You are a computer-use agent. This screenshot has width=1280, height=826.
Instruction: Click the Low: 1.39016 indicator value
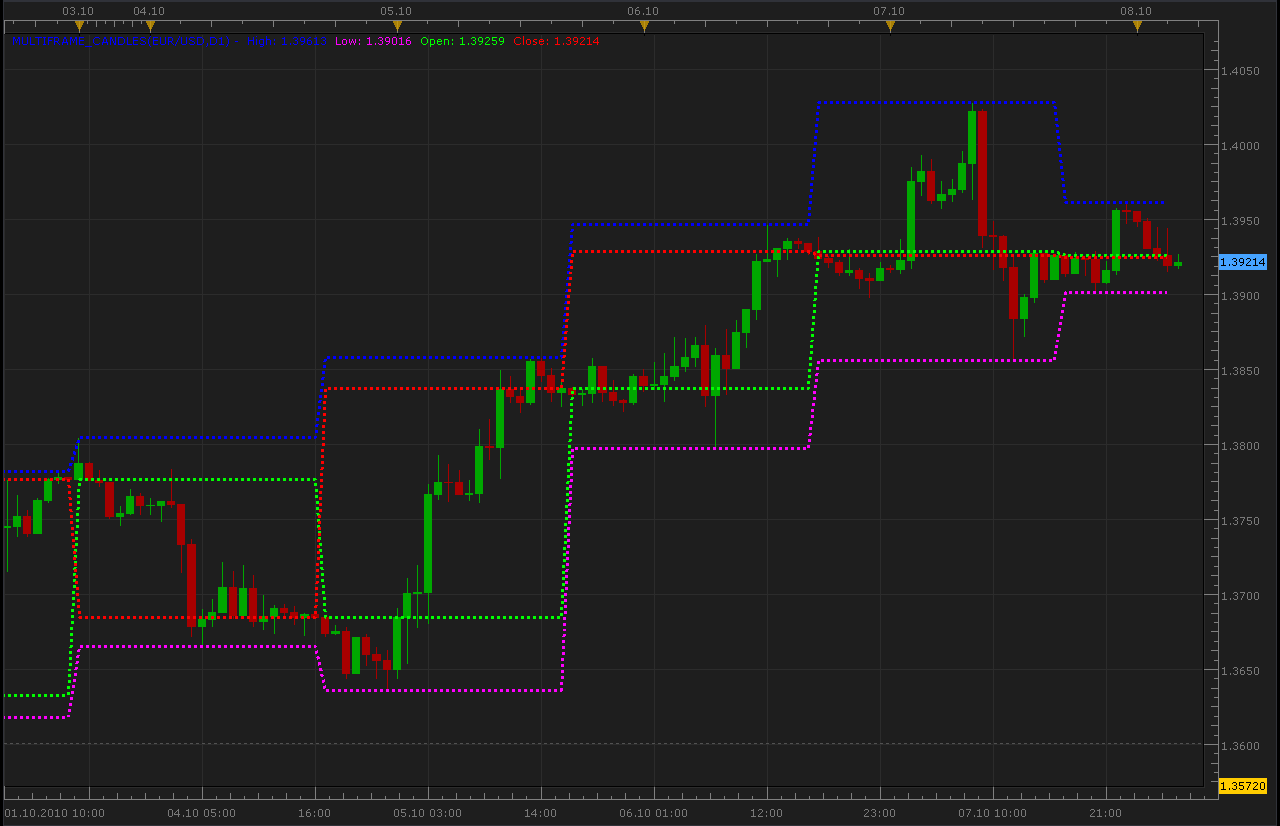click(x=373, y=41)
